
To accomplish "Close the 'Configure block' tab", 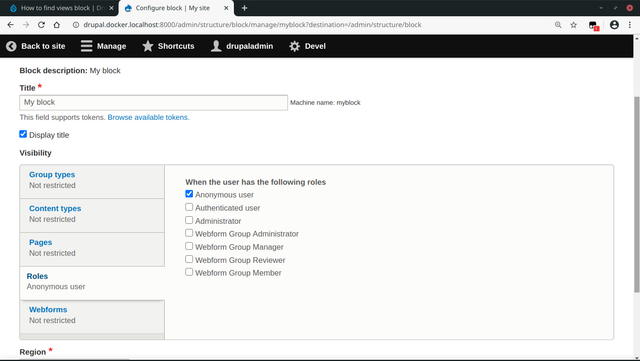I will click(x=226, y=8).
